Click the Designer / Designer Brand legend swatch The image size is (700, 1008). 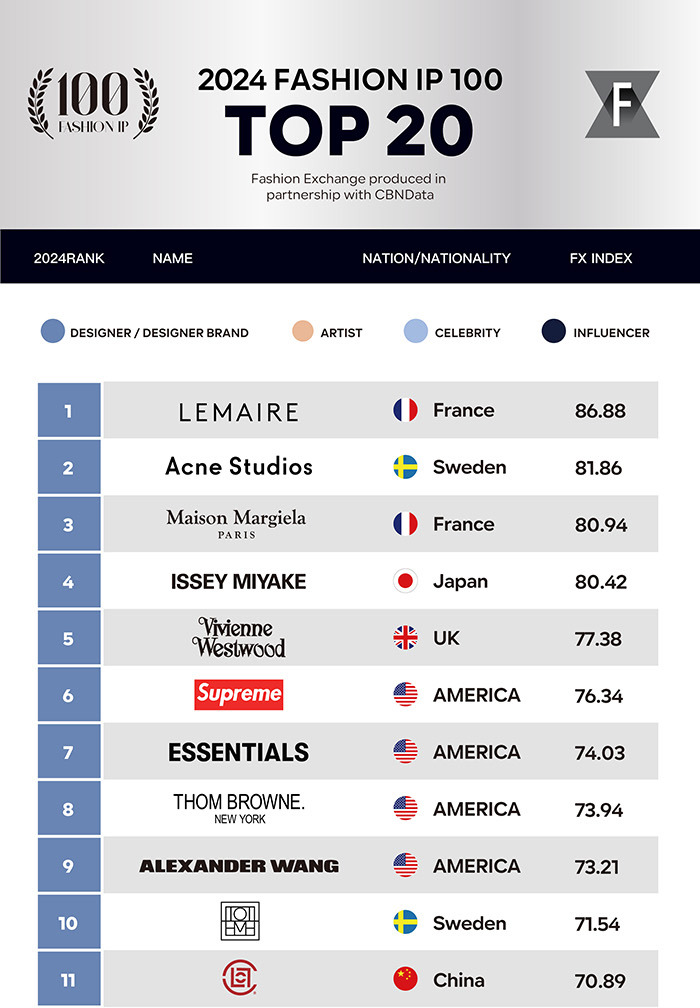point(53,331)
